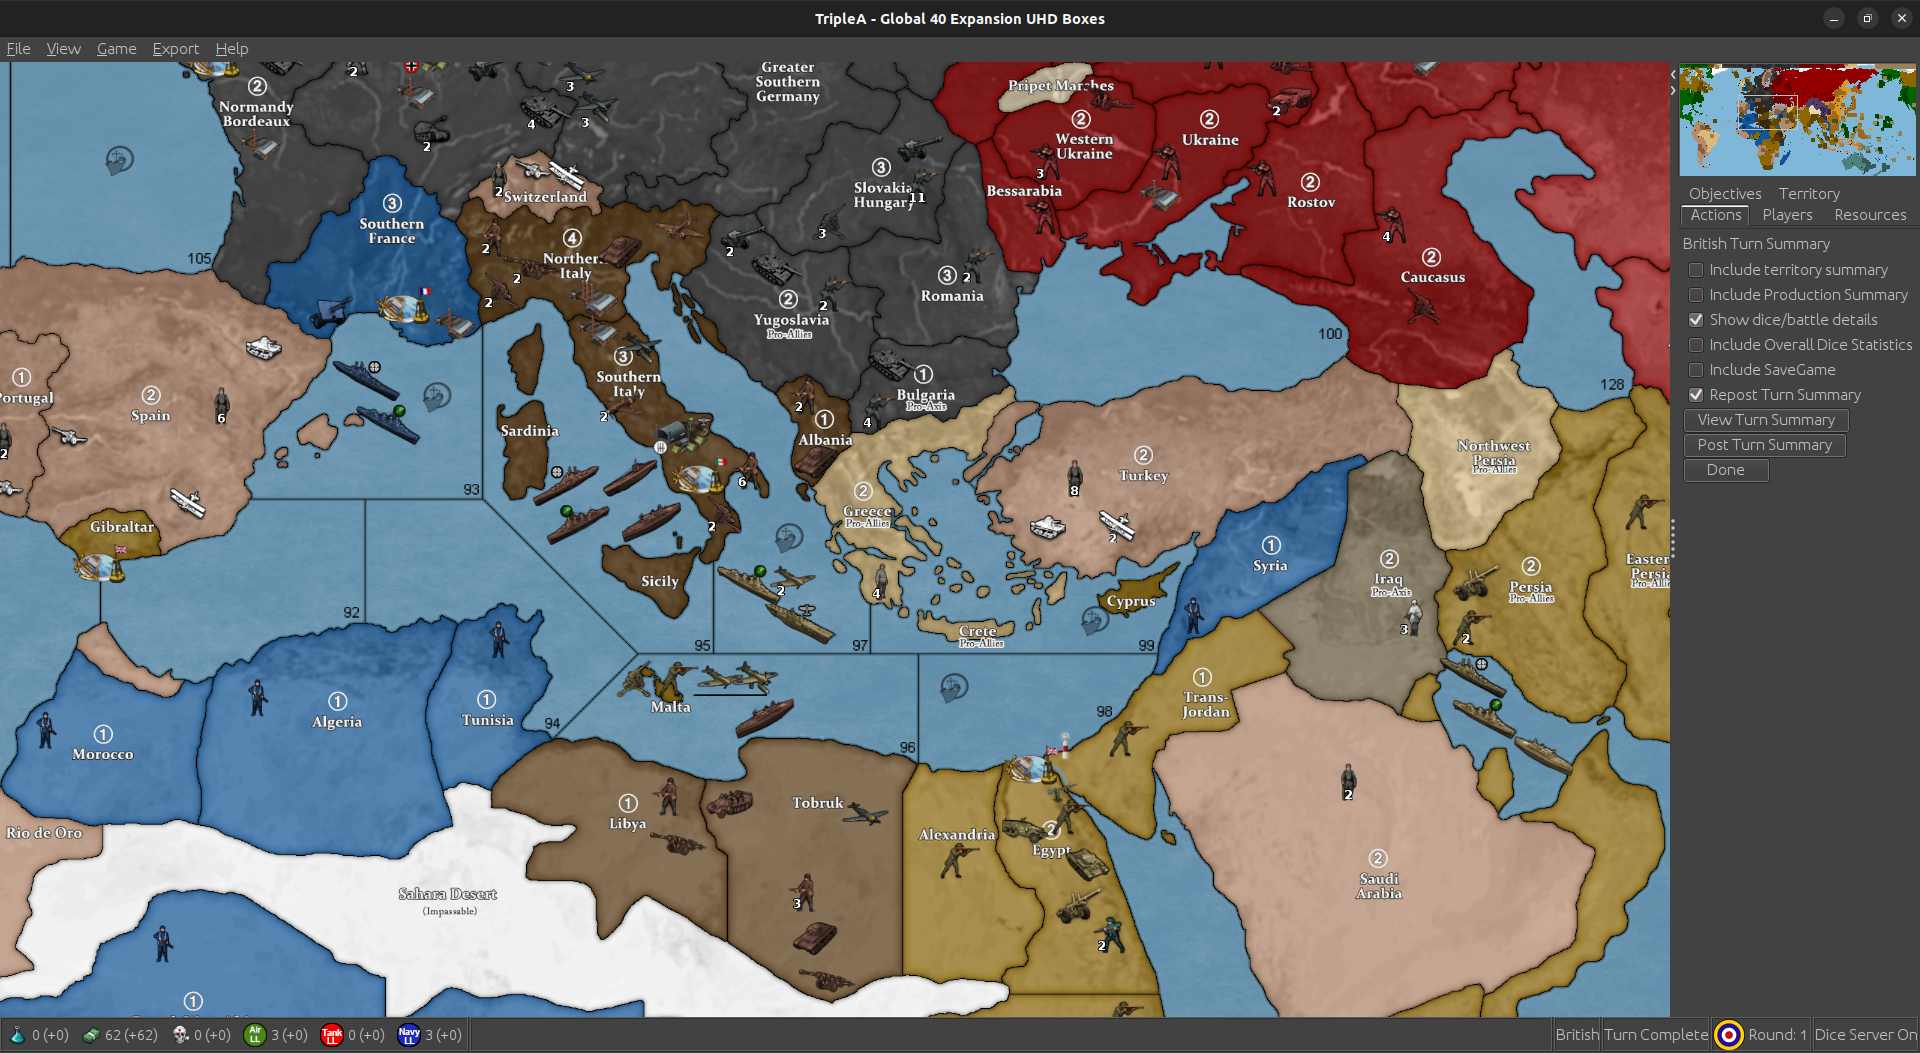
Task: Open the Help menu
Action: [231, 49]
